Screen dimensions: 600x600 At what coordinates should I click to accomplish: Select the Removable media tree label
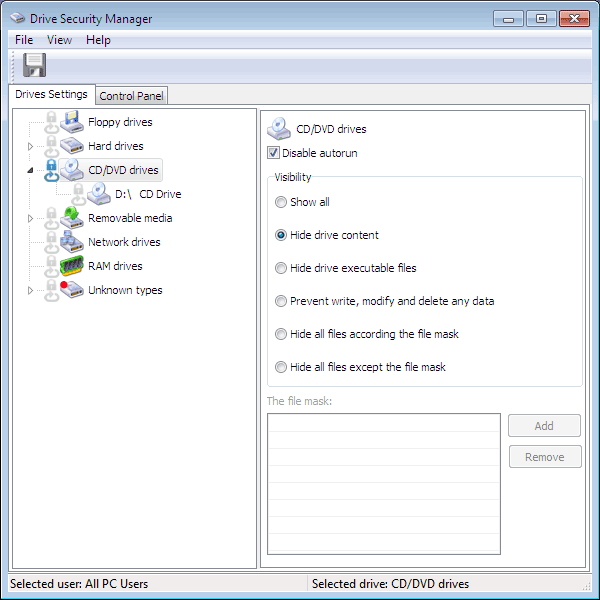pos(130,218)
